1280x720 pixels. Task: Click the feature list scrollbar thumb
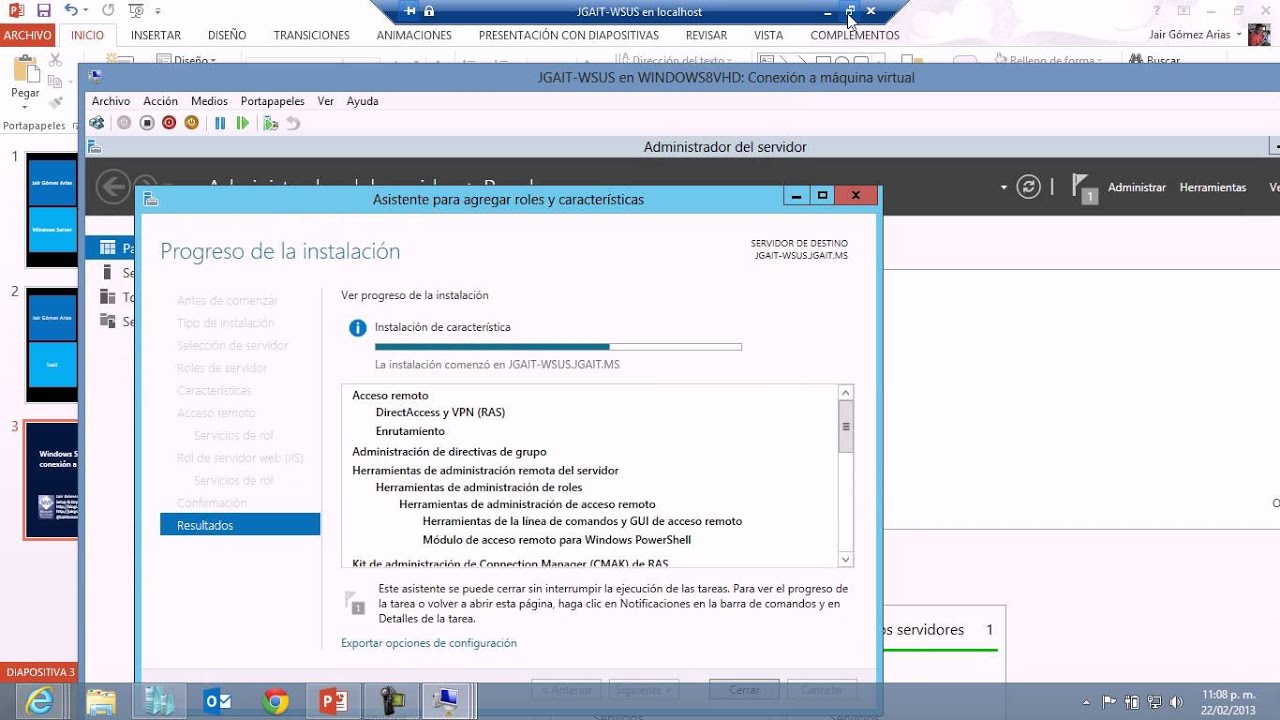[846, 426]
